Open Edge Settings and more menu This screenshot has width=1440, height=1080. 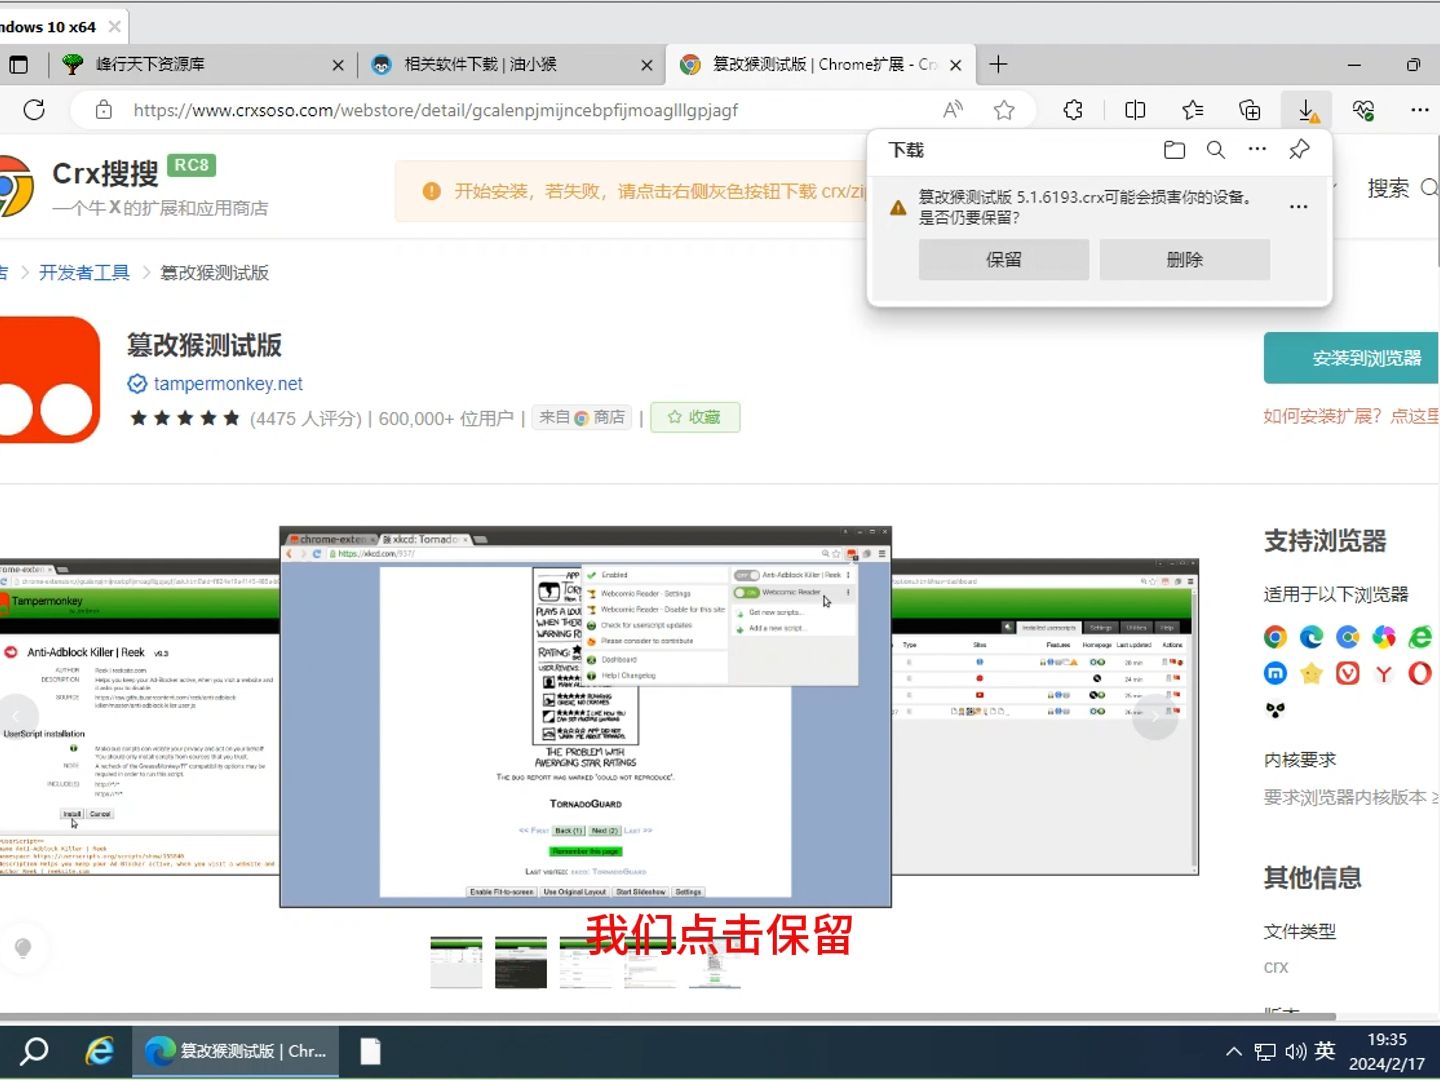1420,110
